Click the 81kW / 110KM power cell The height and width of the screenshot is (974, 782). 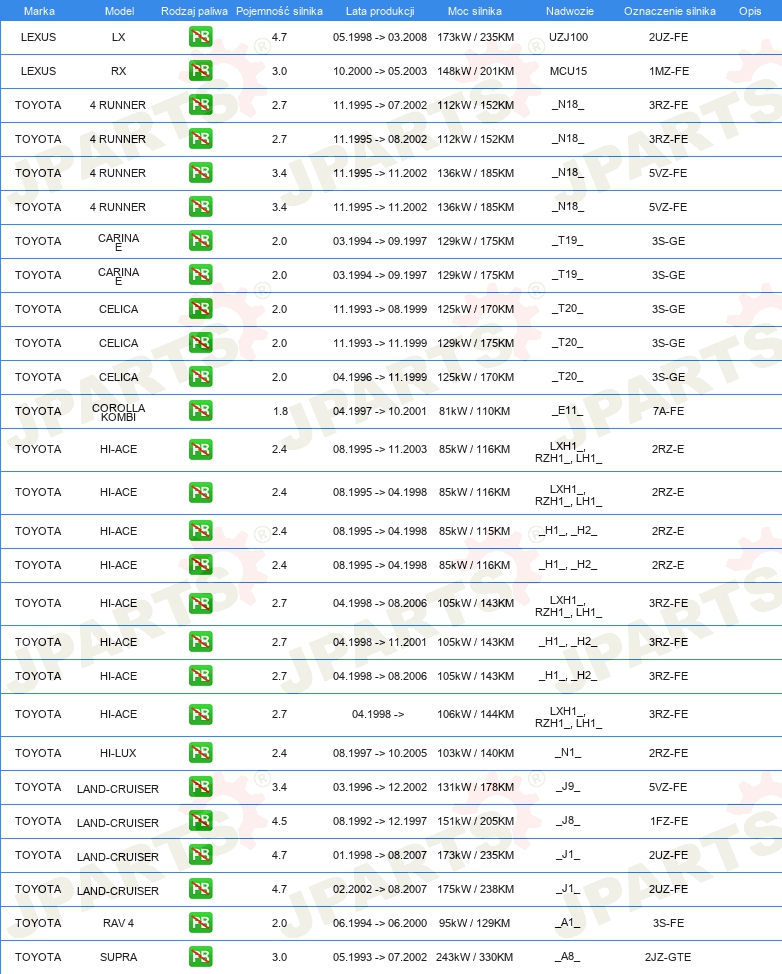475,411
